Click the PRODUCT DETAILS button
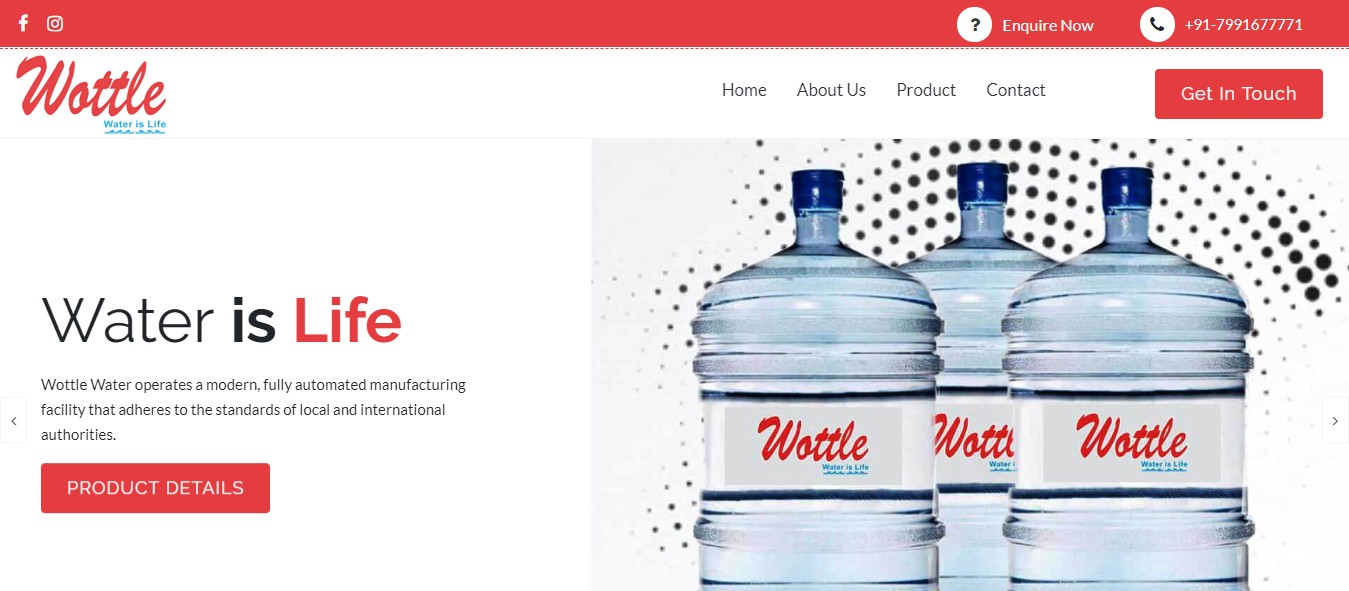This screenshot has height=591, width=1349. 155,488
